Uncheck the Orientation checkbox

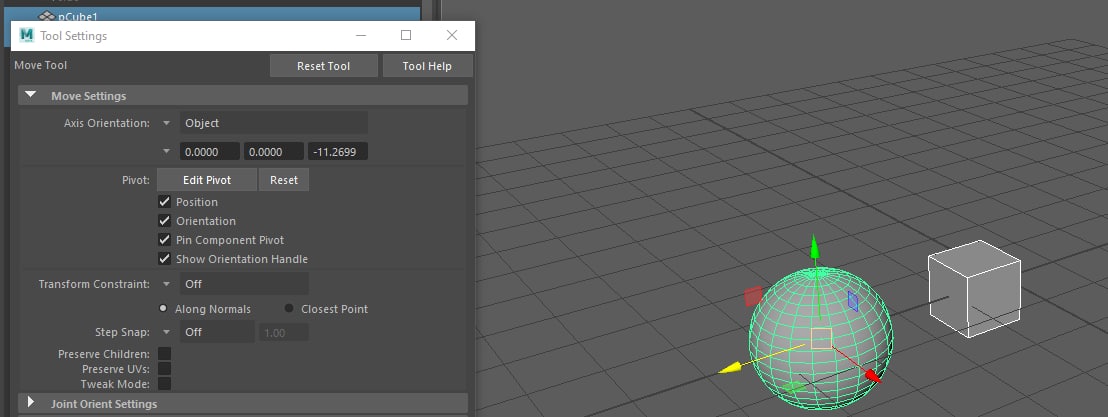point(165,221)
